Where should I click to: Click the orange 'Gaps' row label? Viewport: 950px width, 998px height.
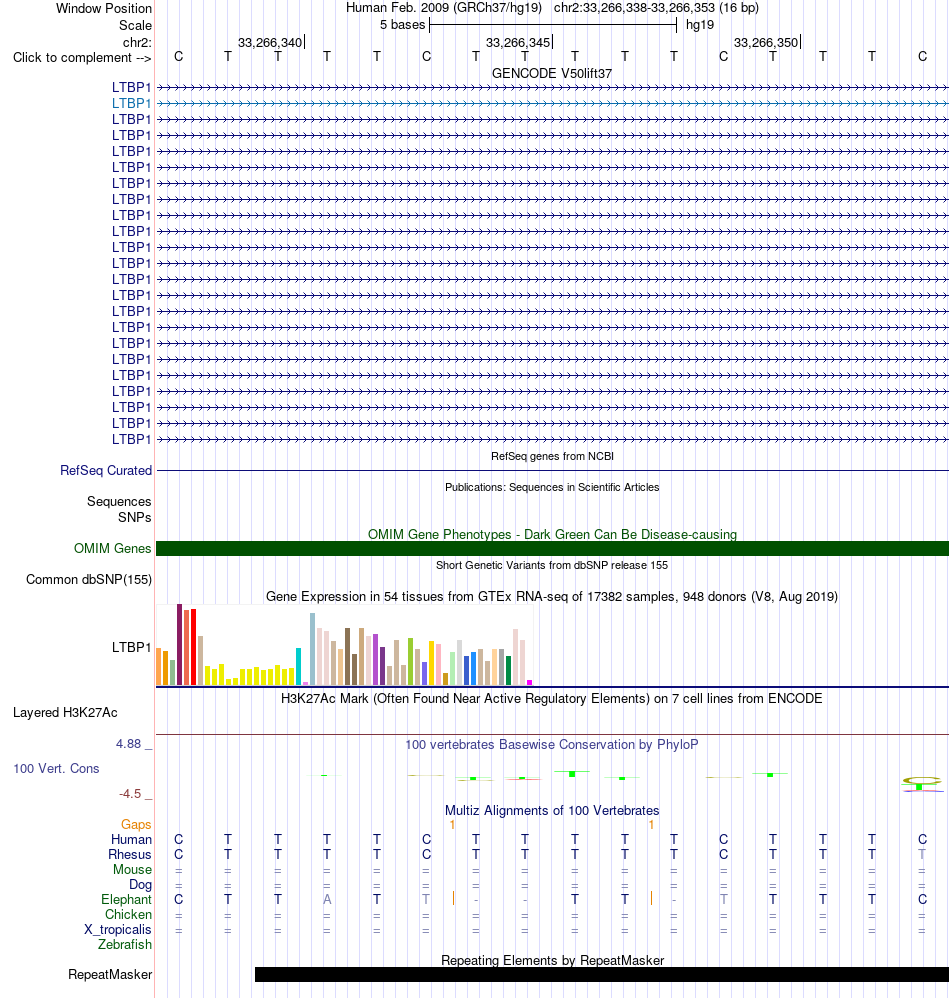click(136, 825)
